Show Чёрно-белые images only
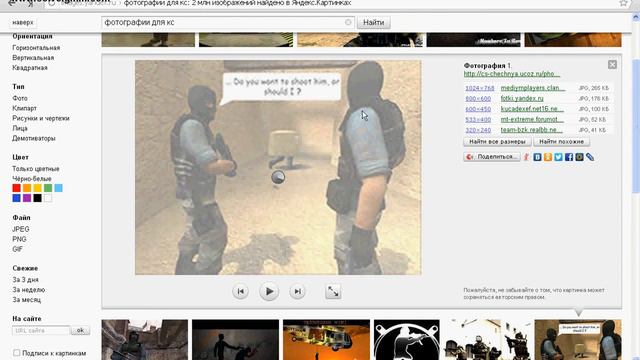Viewport: 640px width, 360px height. click(32, 179)
